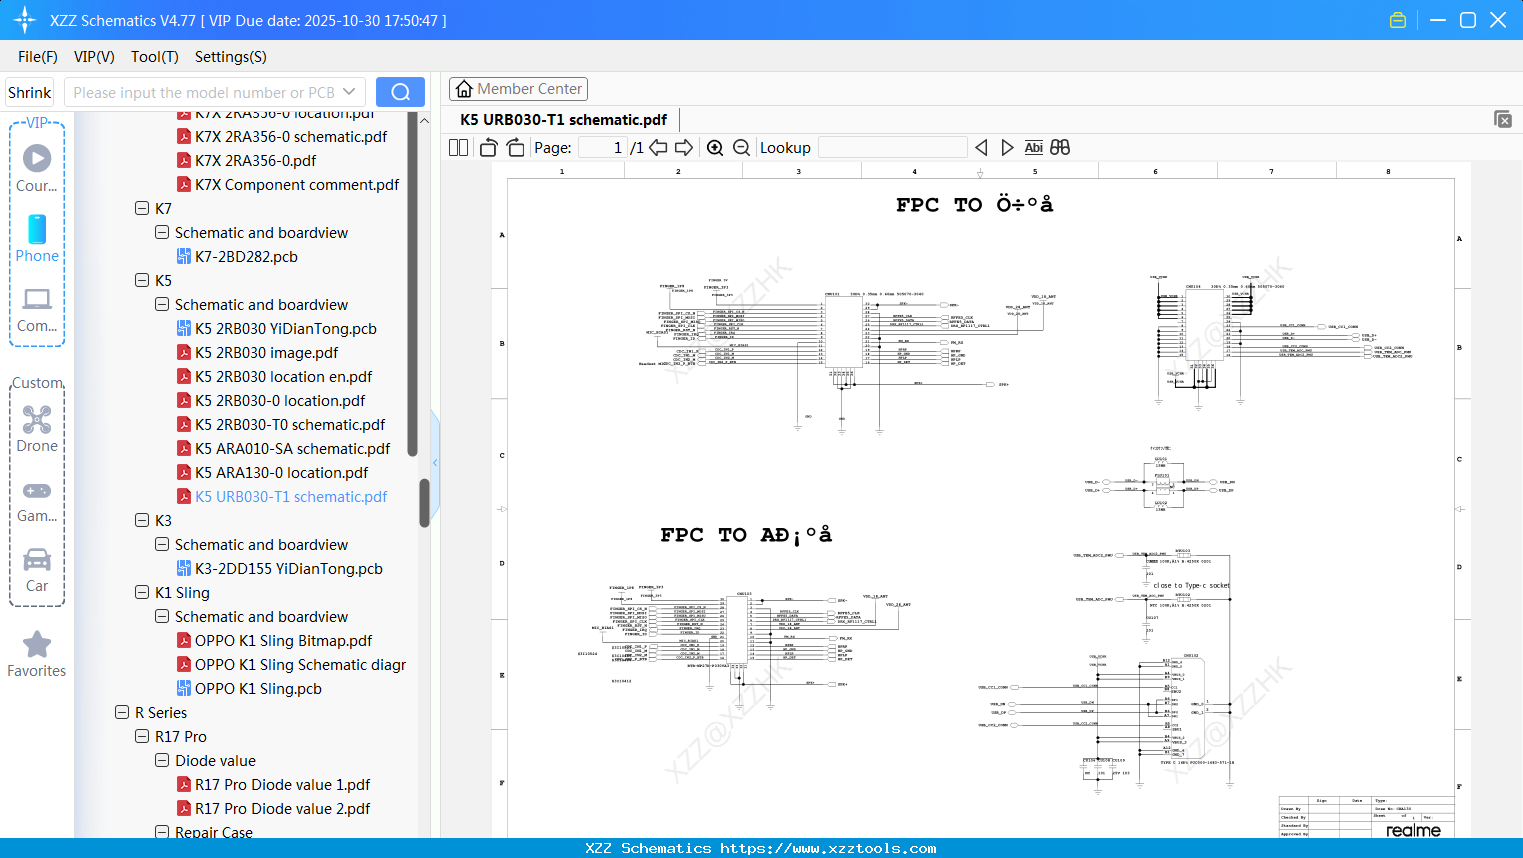Viewport: 1523px width, 858px height.
Task: Click the Member Center button
Action: [518, 89]
